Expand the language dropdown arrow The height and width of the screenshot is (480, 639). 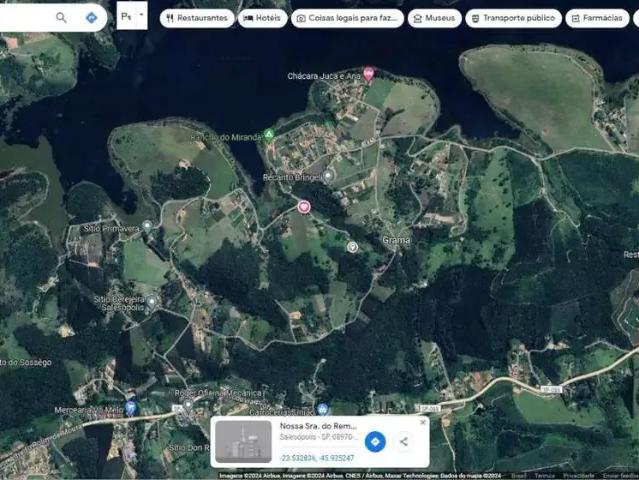pyautogui.click(x=141, y=17)
